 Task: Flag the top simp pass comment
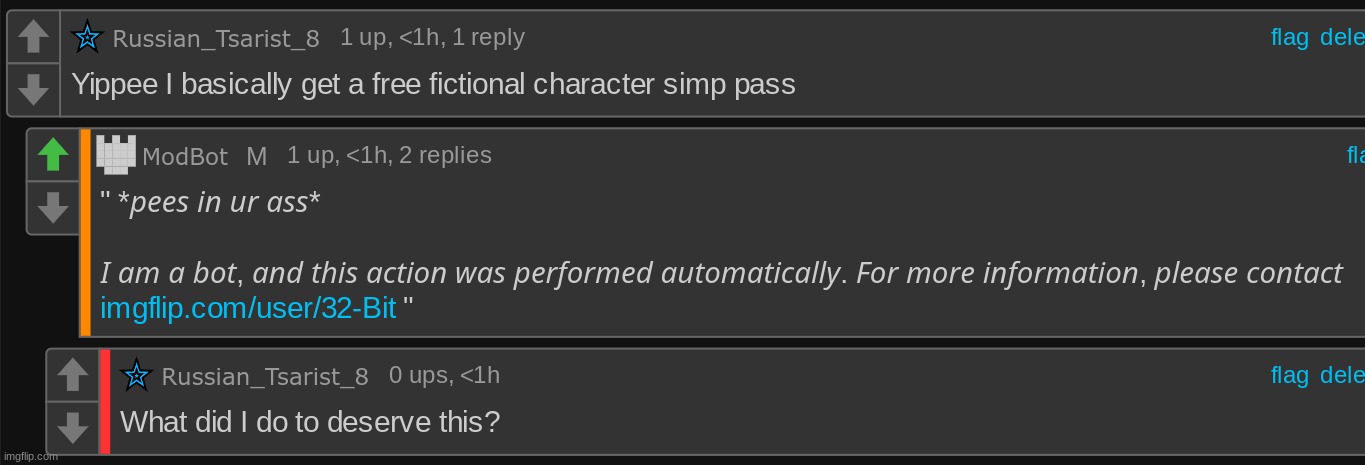click(x=1290, y=38)
